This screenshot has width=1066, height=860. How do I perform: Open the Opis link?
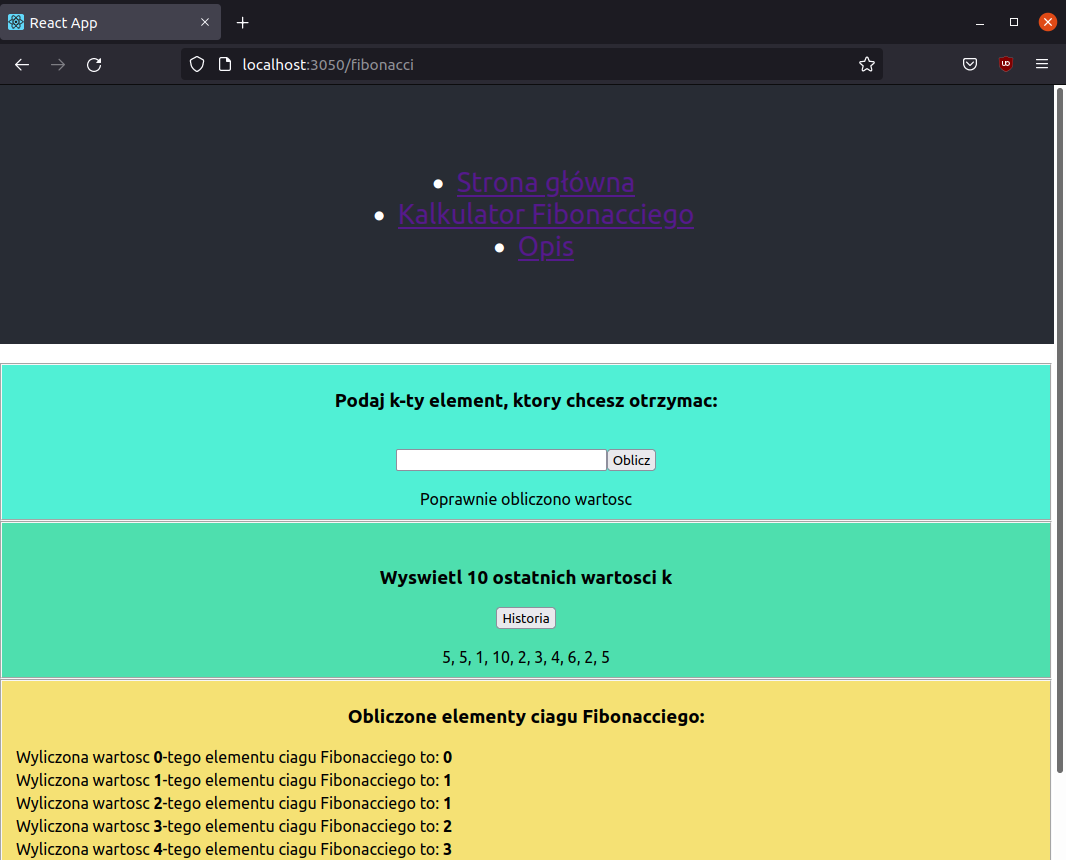[545, 246]
